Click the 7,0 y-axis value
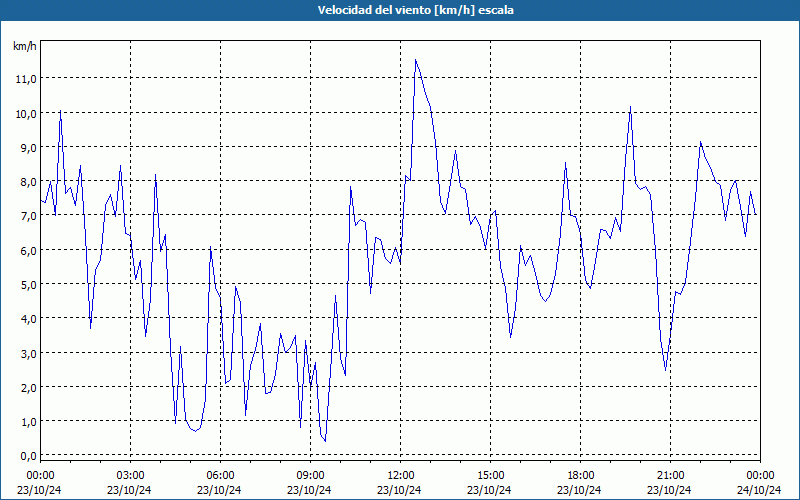 (29, 216)
